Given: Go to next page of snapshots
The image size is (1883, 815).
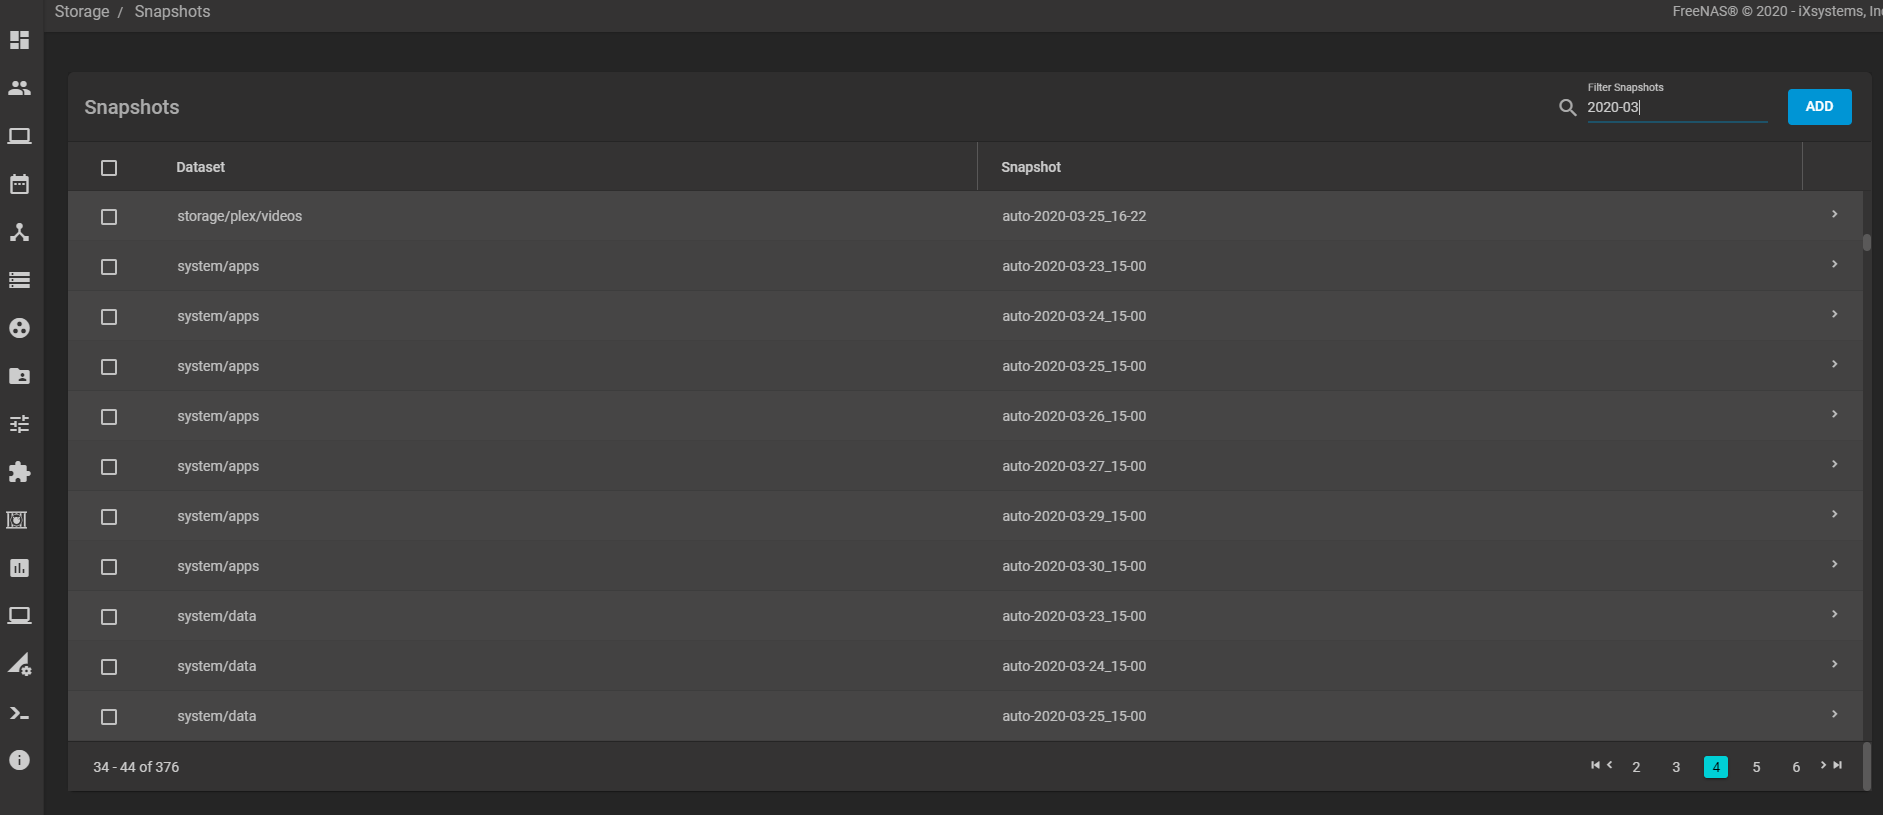Looking at the screenshot, I should 1823,765.
